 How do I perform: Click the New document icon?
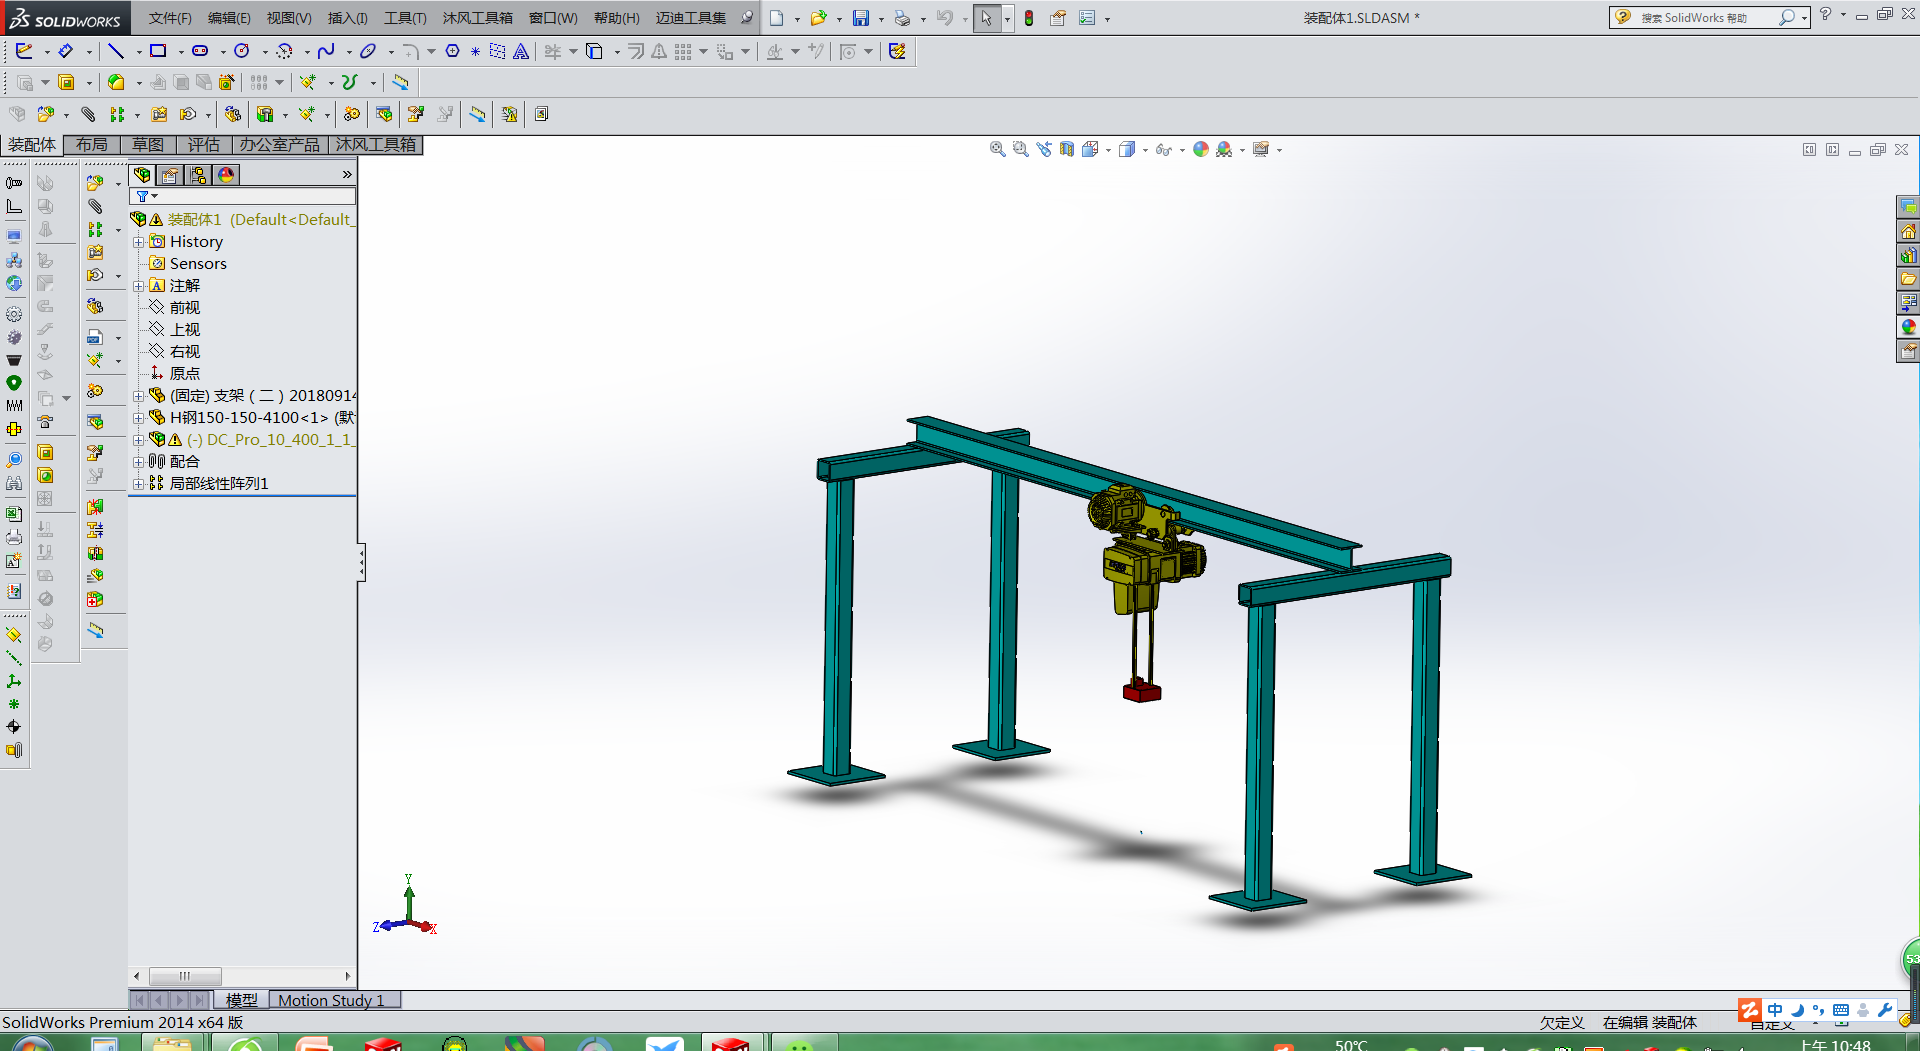click(776, 18)
